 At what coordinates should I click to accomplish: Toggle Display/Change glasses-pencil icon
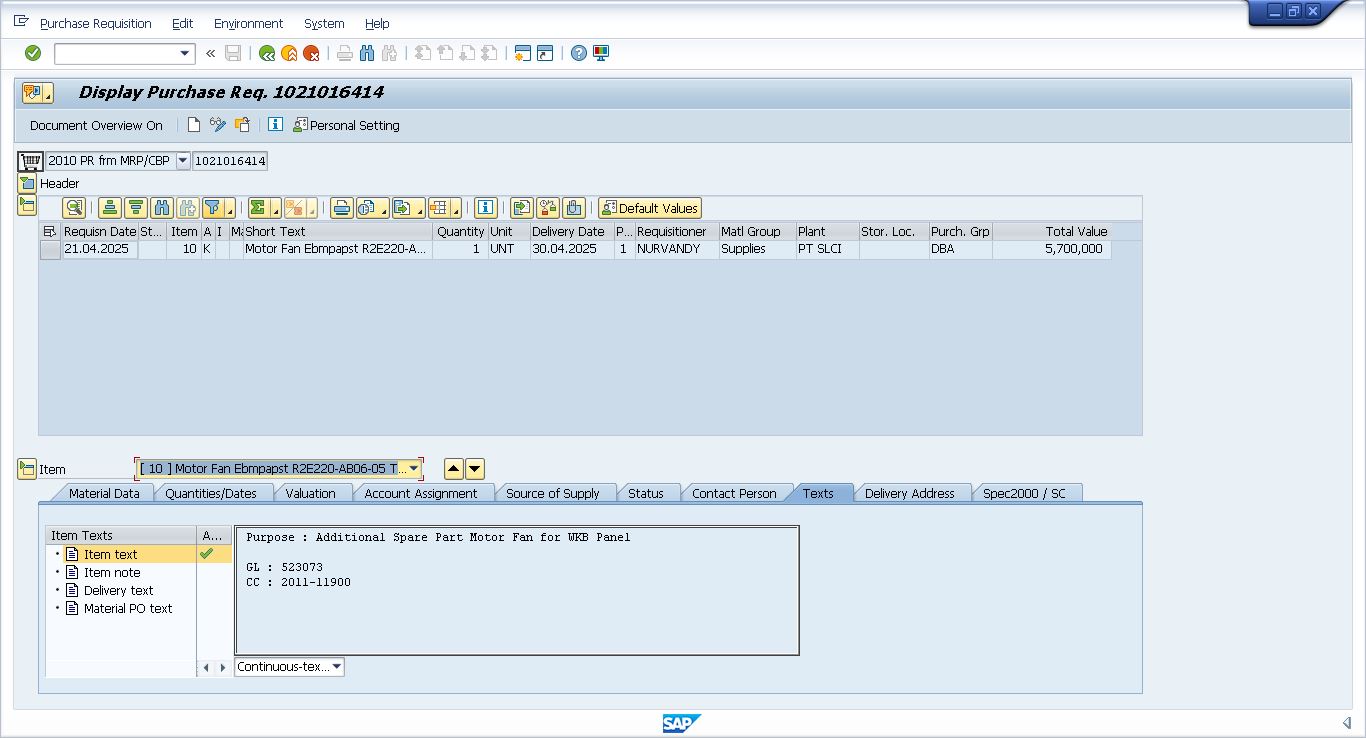pyautogui.click(x=218, y=125)
